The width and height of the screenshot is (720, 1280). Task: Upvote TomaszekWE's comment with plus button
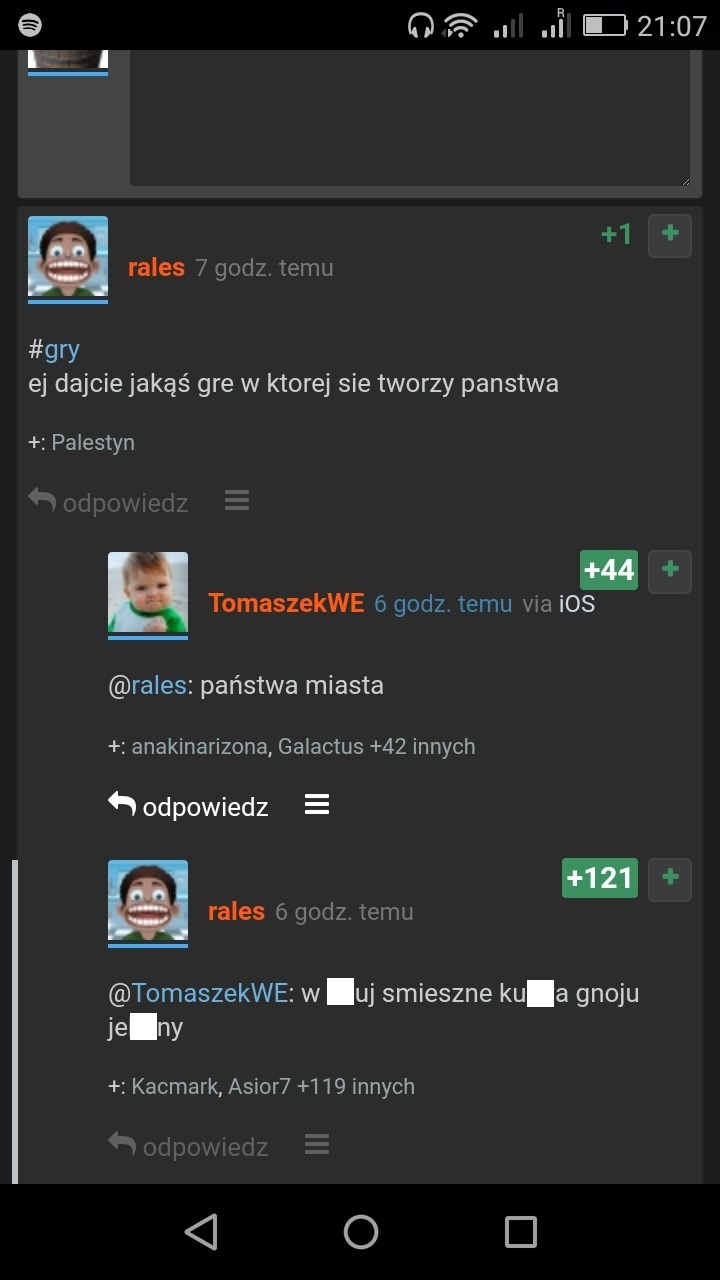670,571
